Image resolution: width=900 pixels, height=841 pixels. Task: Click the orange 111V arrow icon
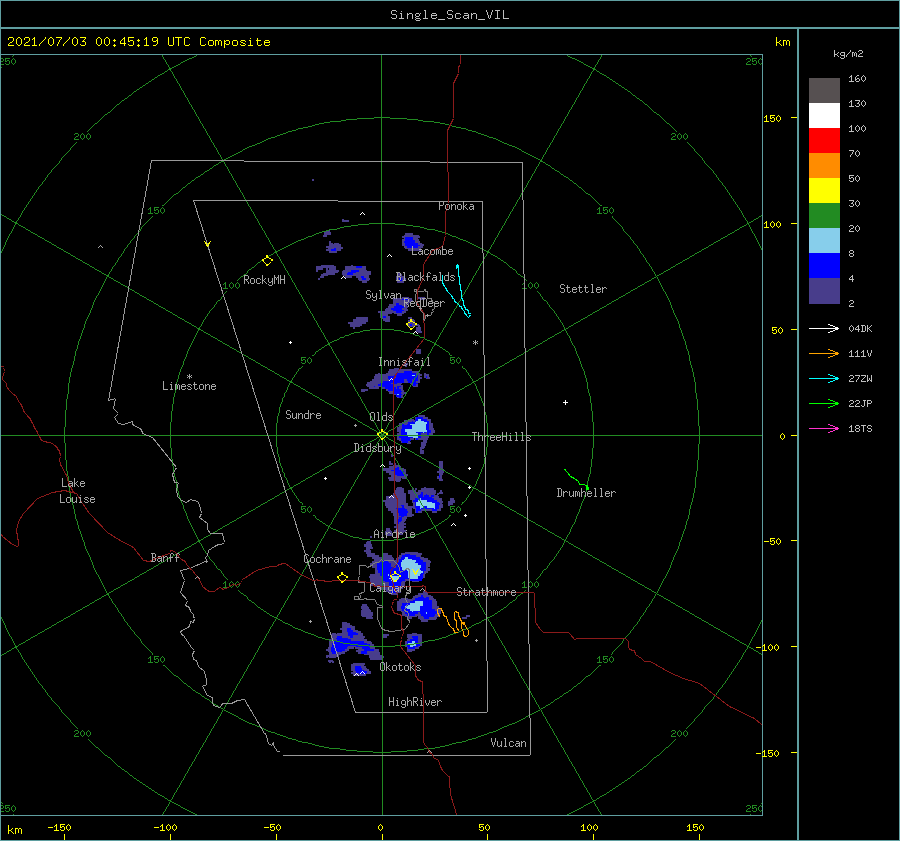tap(824, 354)
